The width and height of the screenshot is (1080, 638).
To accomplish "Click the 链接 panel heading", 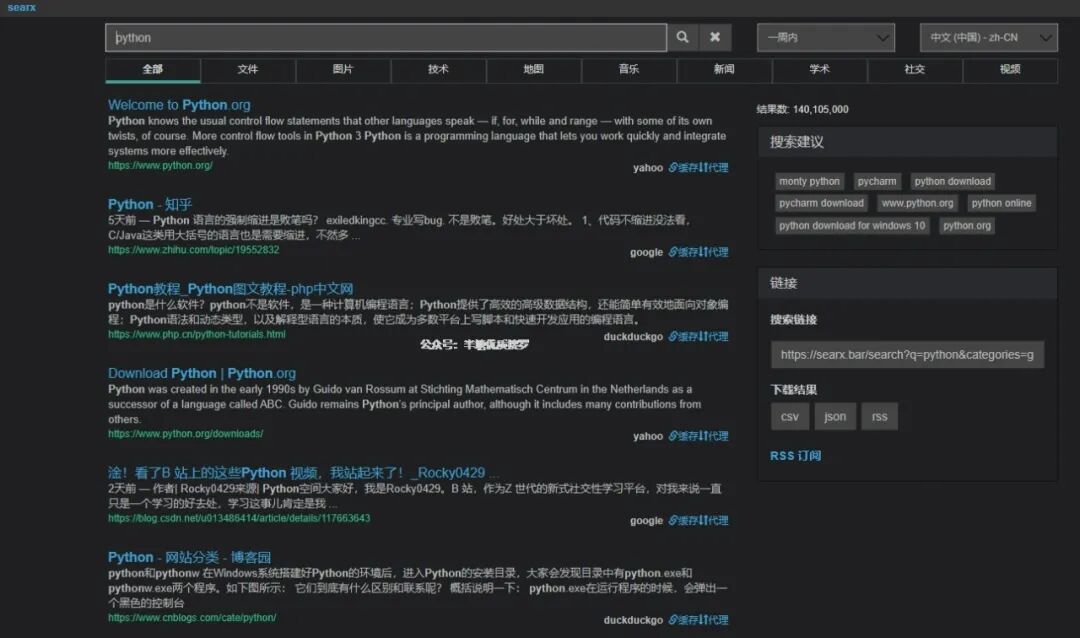I will point(783,282).
